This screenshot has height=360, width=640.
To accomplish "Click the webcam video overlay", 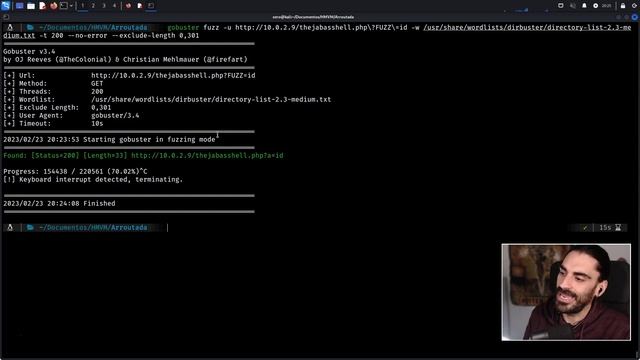I will pos(566,292).
